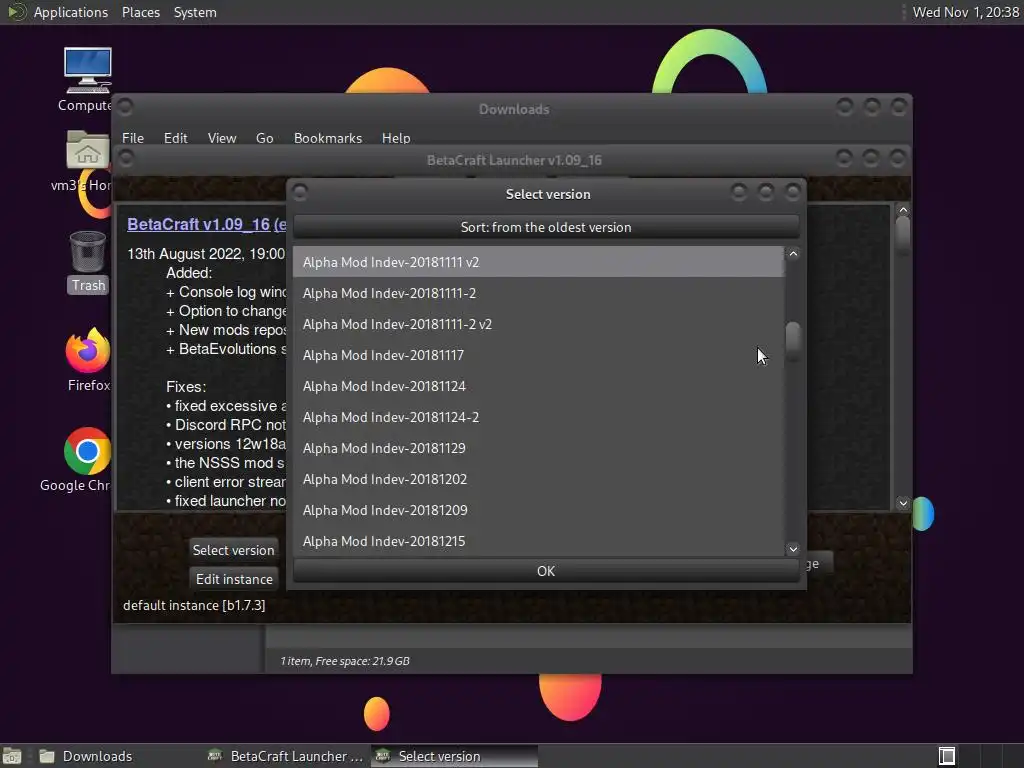The height and width of the screenshot is (768, 1024).
Task: Click changelog panel scrollbar down arrow
Action: click(903, 503)
